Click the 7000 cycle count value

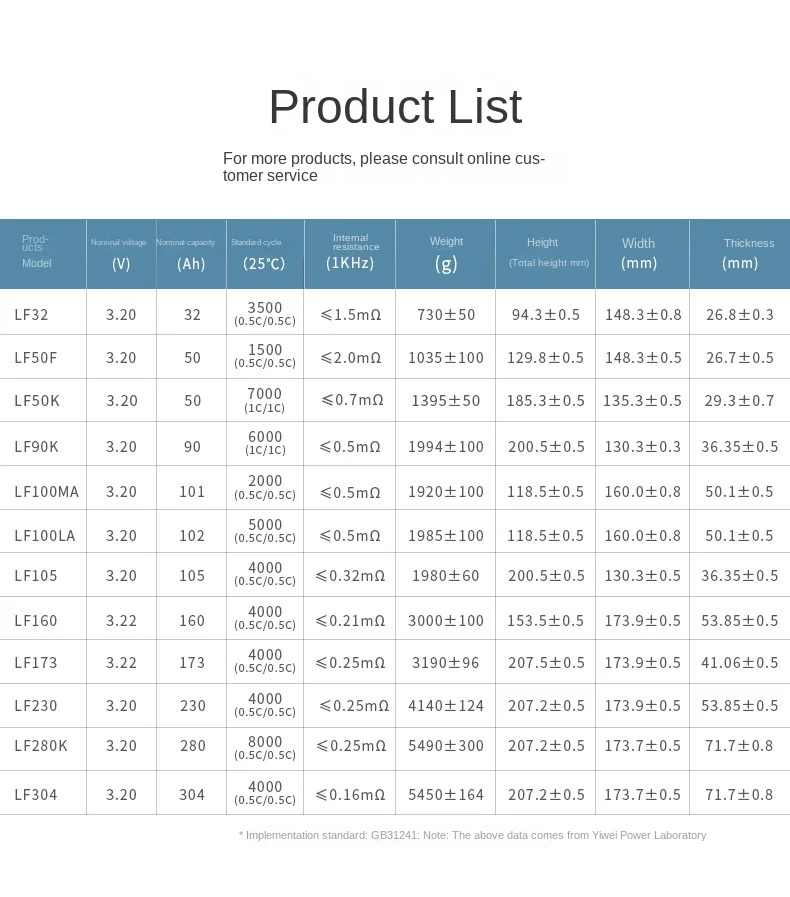tap(265, 394)
